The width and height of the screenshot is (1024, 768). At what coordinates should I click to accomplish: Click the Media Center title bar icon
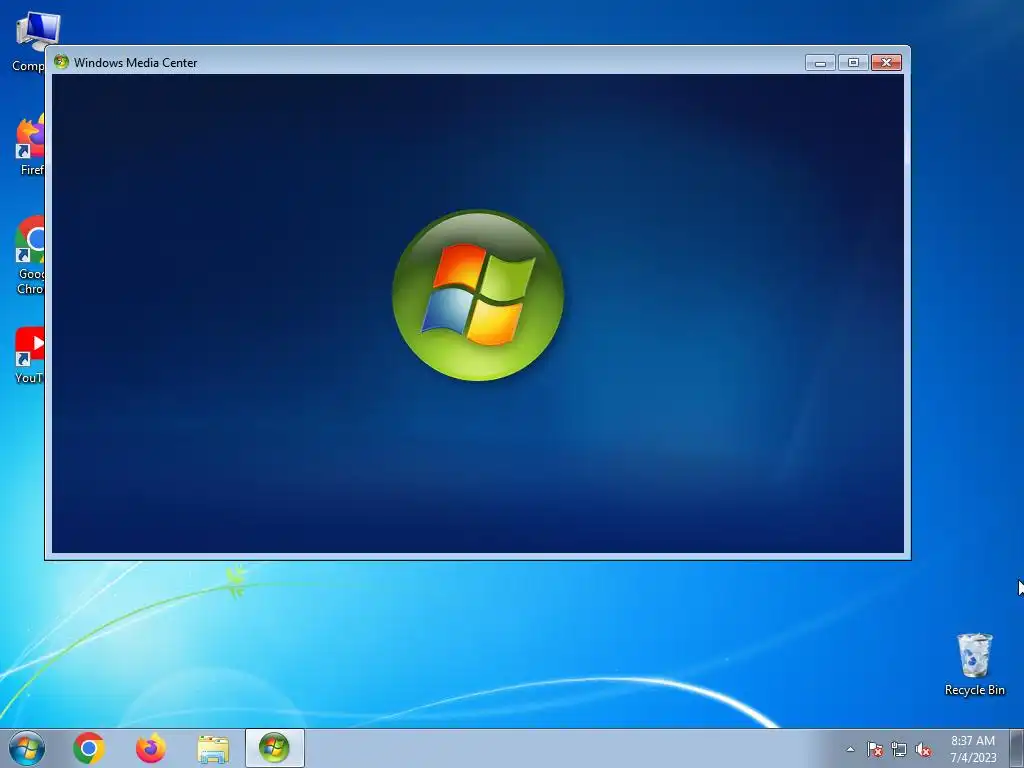coord(61,62)
